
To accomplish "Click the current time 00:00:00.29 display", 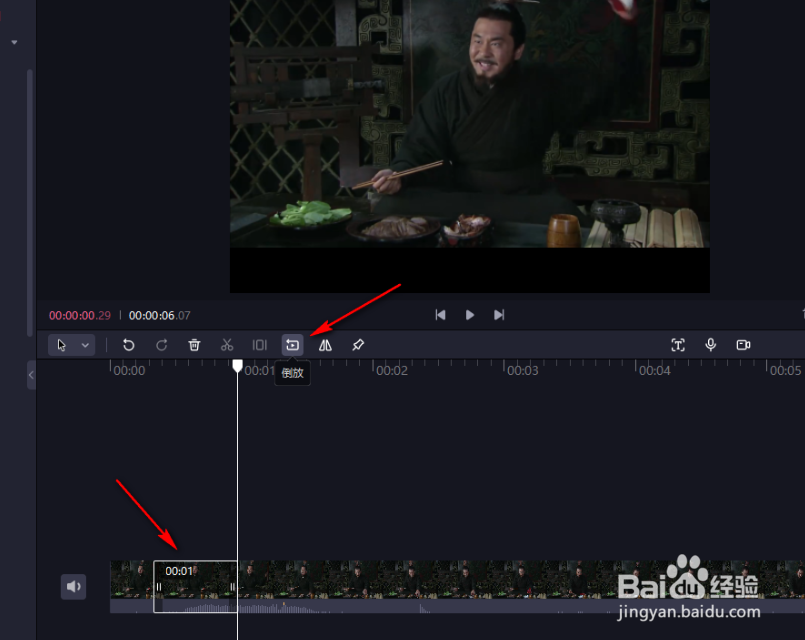I will [80, 316].
